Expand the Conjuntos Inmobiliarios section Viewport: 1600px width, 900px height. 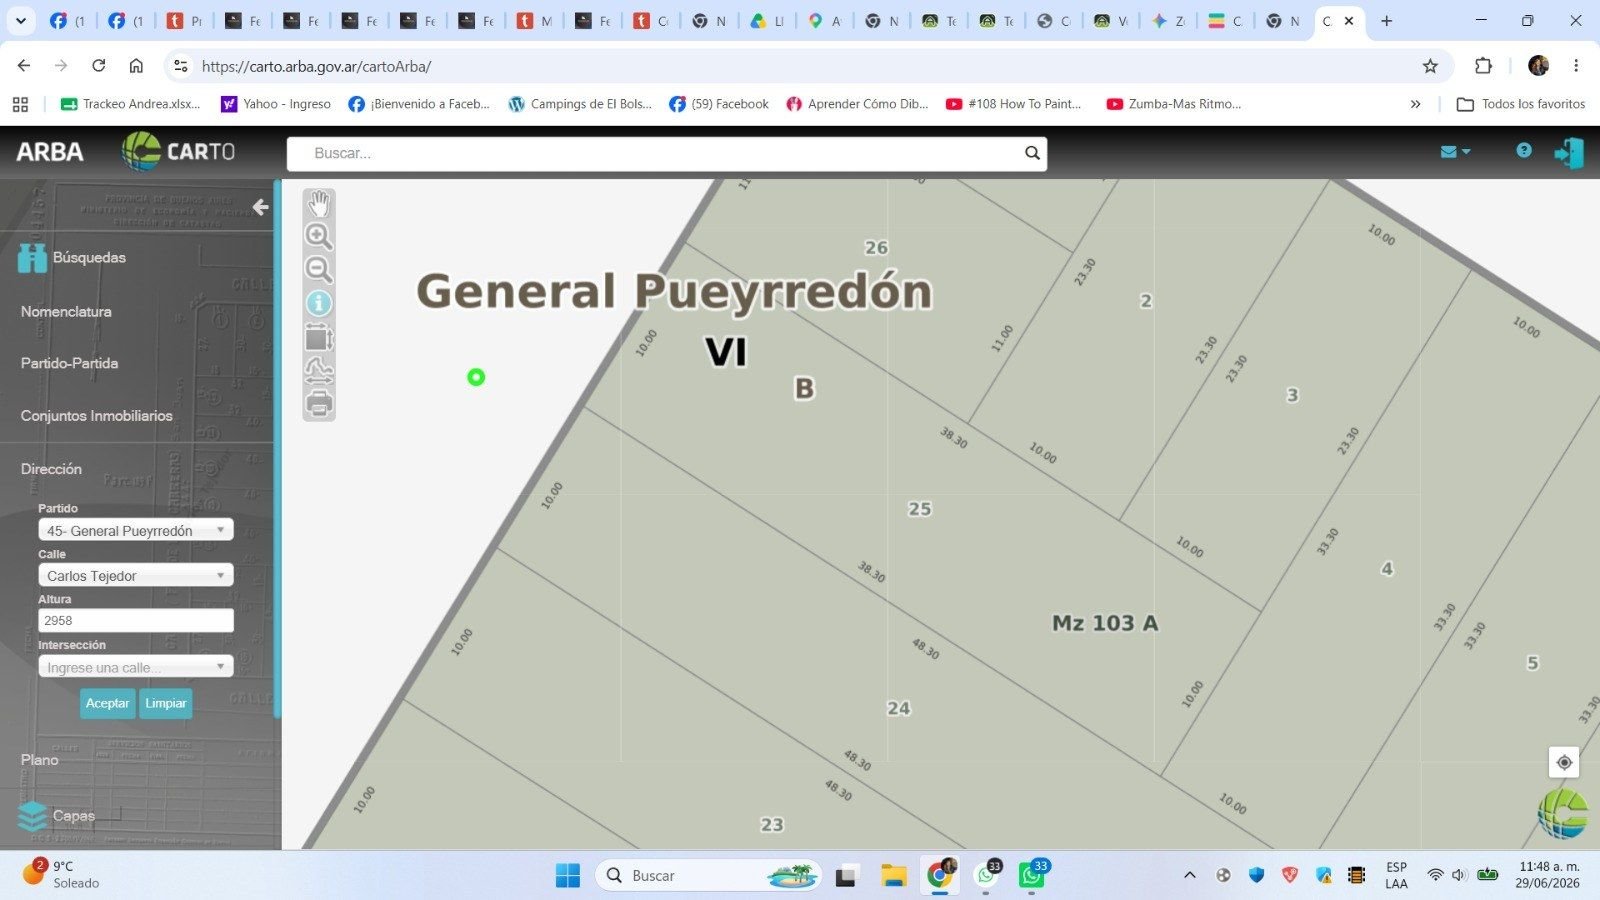tap(96, 416)
